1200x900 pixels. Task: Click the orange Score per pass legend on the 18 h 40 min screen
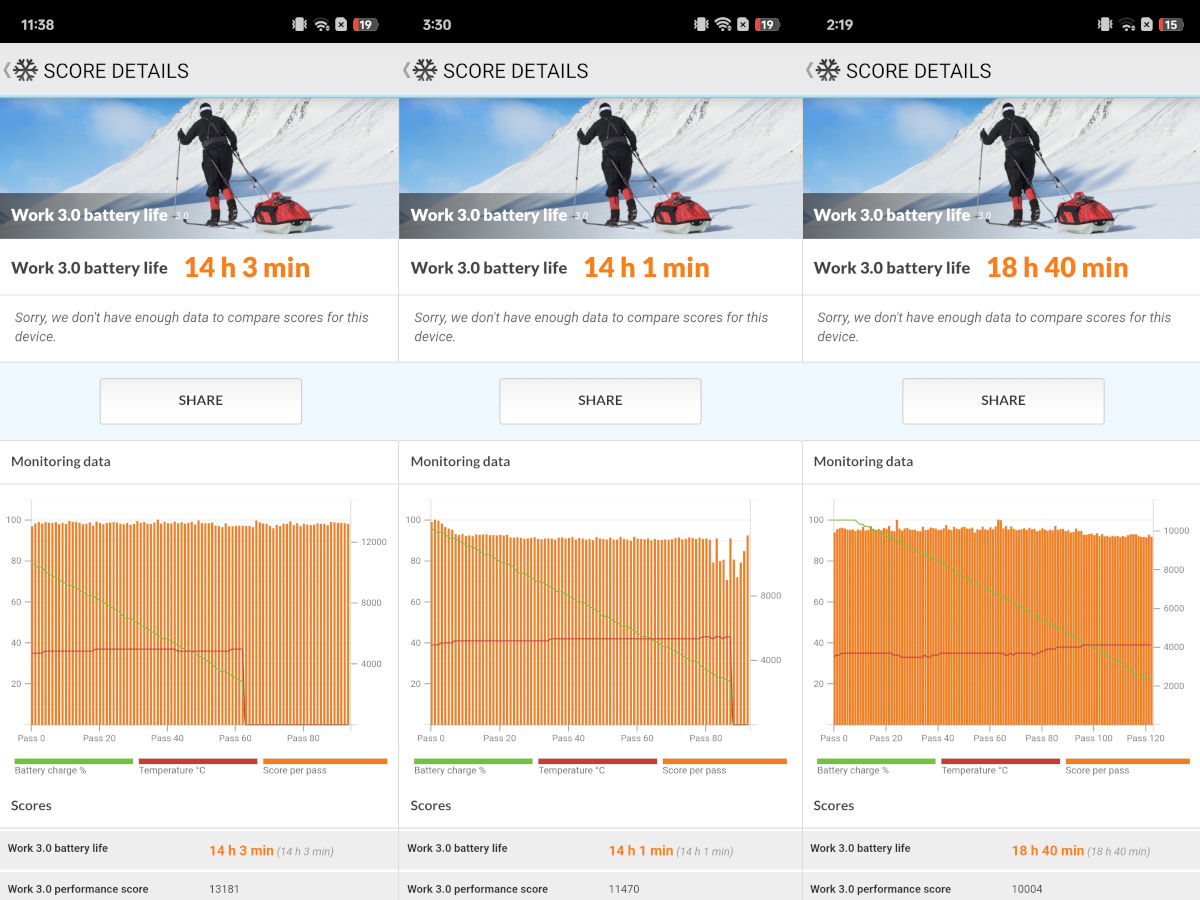1127,766
